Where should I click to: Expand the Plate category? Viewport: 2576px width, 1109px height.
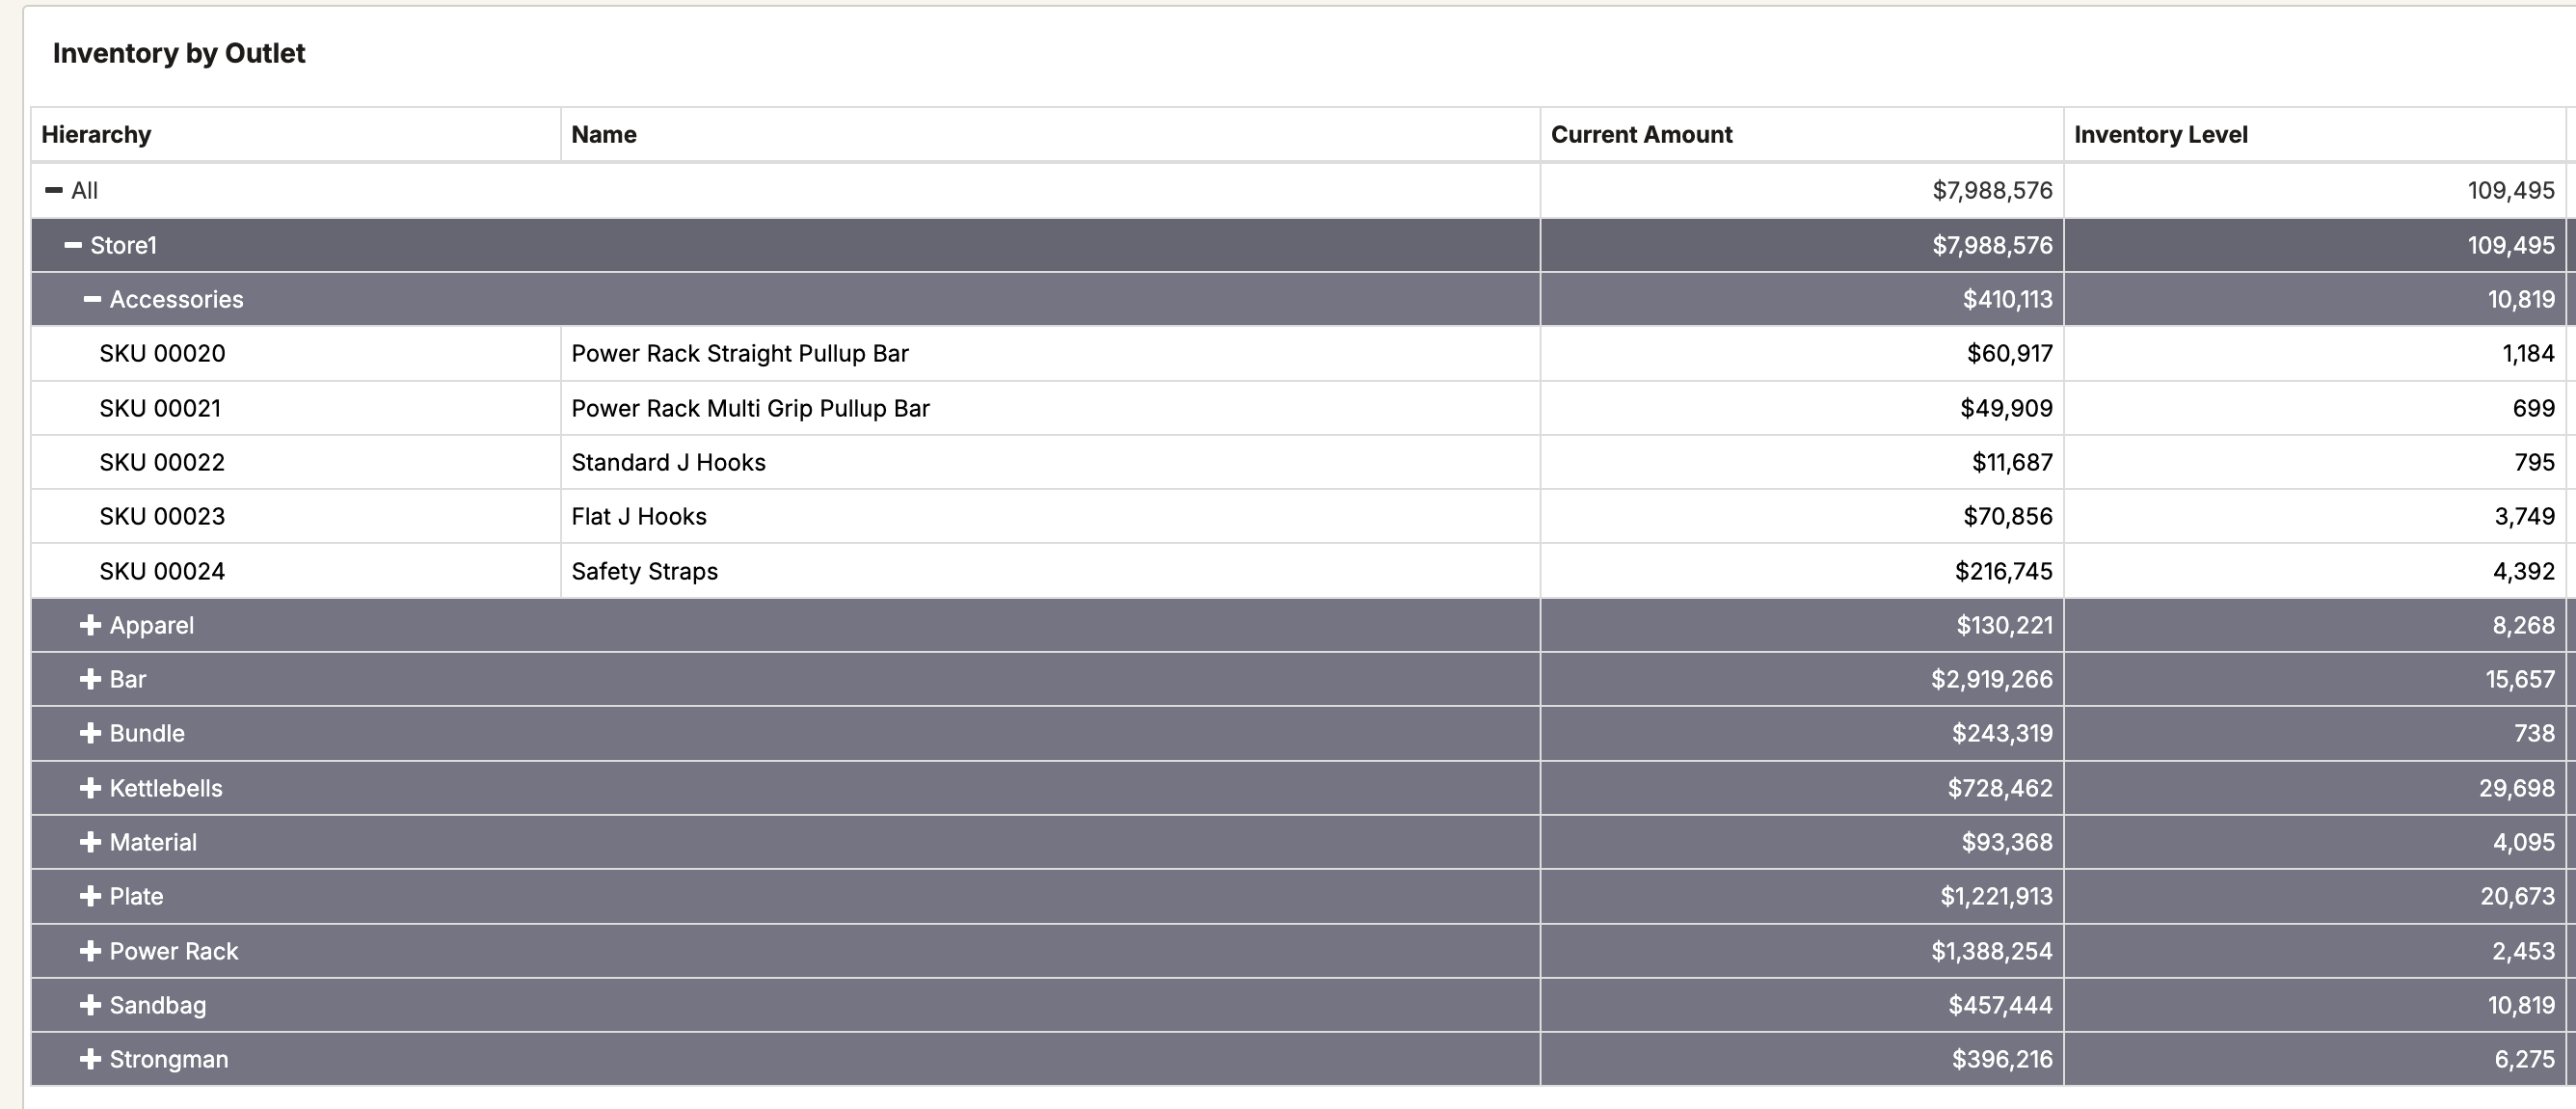click(x=90, y=896)
